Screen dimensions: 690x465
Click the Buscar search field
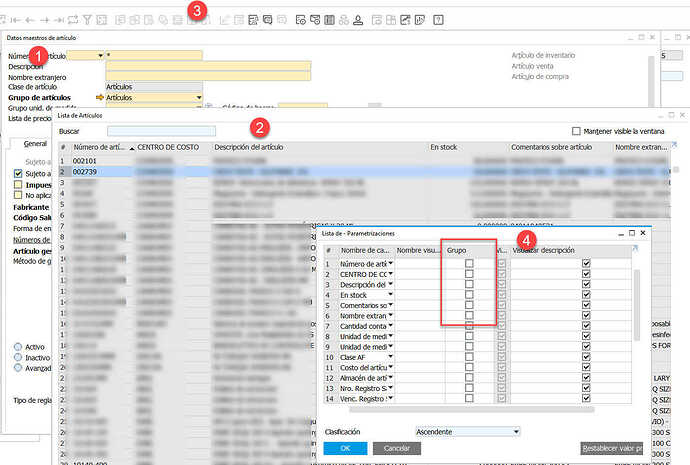pyautogui.click(x=161, y=131)
